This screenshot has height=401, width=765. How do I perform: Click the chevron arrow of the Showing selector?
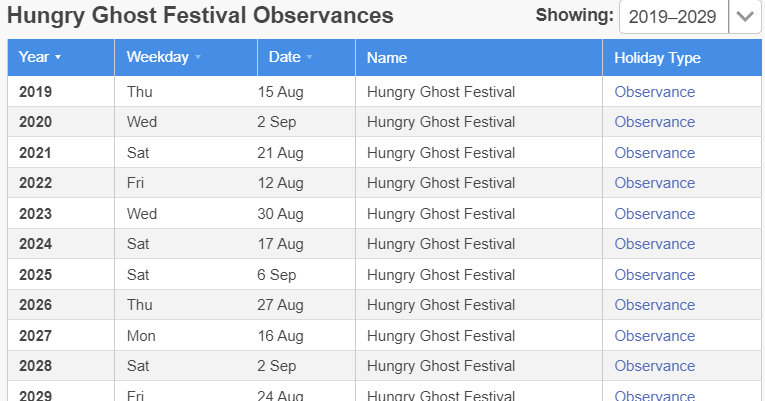(745, 17)
